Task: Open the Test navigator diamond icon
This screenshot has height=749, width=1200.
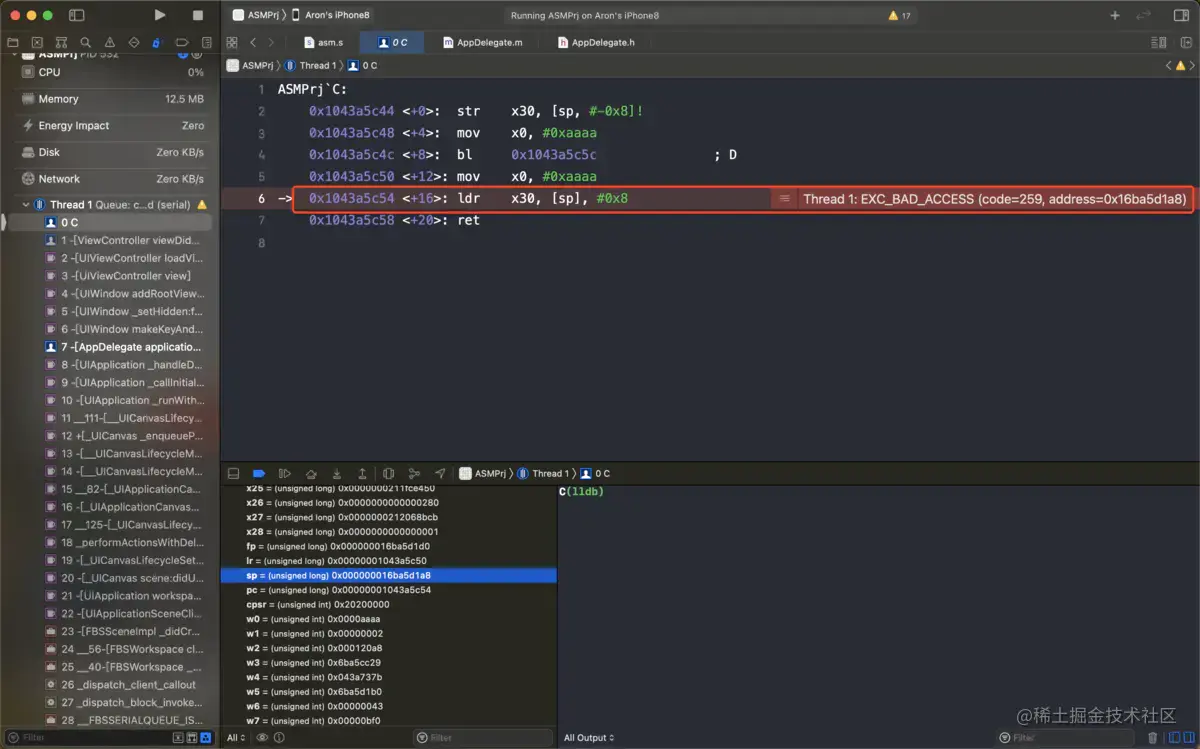Action: (x=133, y=43)
